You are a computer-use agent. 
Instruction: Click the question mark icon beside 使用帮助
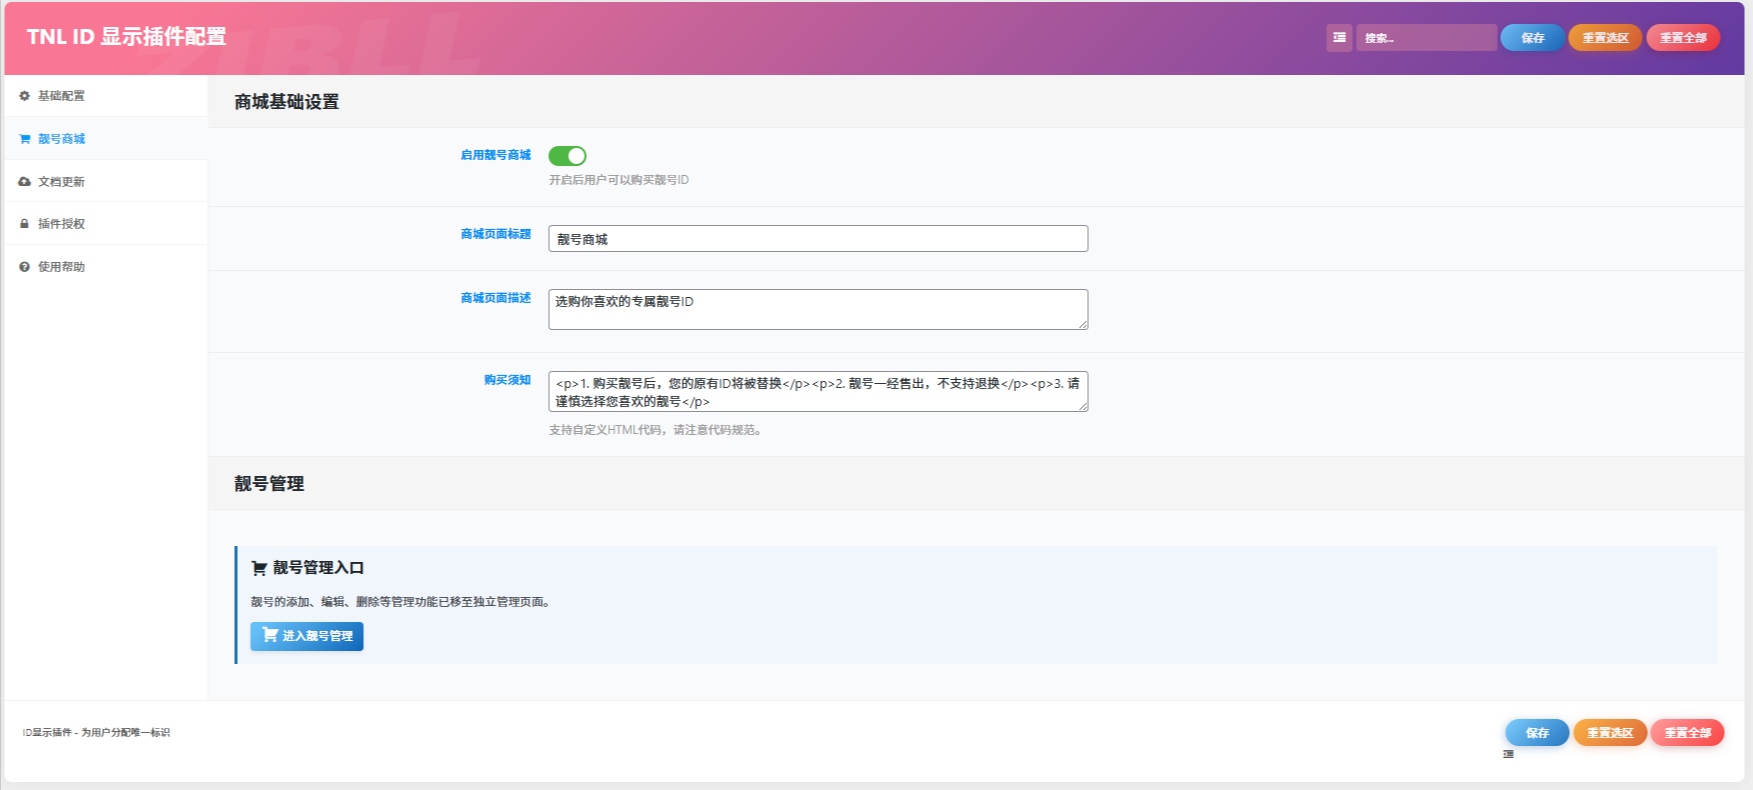coord(24,267)
